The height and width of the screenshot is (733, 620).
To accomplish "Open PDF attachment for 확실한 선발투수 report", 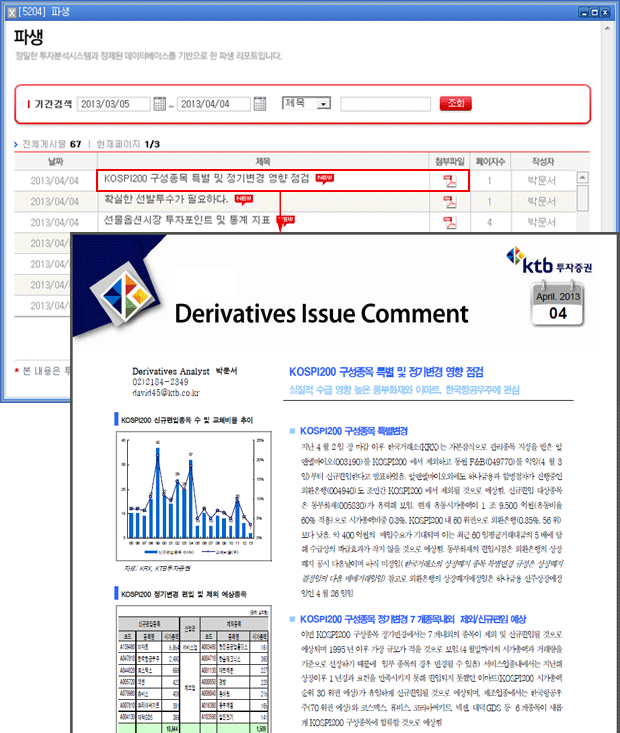I will point(449,201).
